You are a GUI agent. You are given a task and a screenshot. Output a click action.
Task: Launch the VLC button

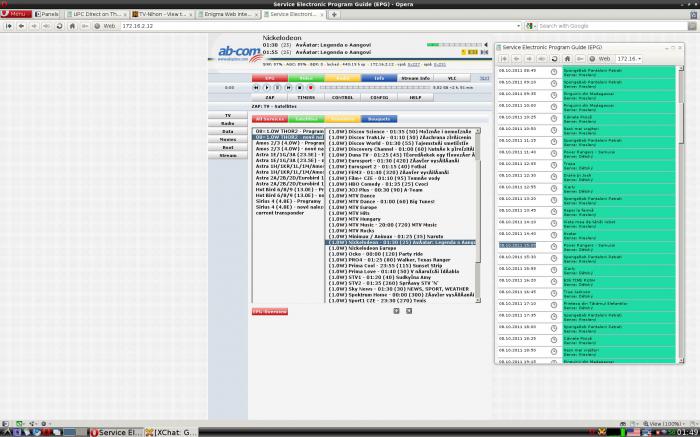[x=452, y=78]
